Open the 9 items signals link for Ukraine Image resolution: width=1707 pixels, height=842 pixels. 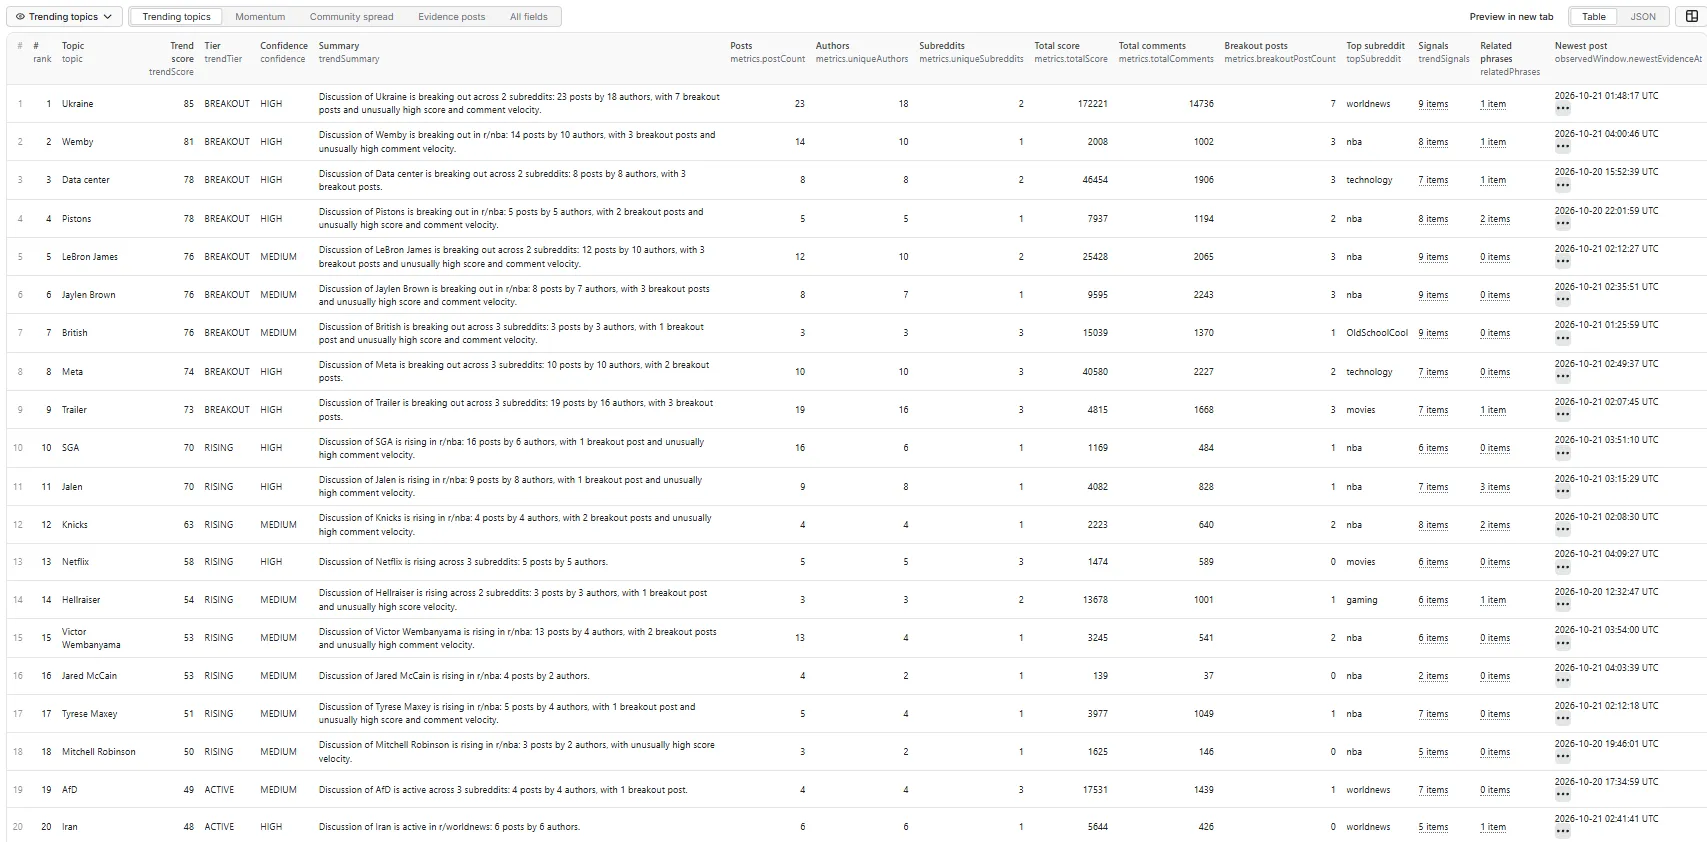(1433, 104)
